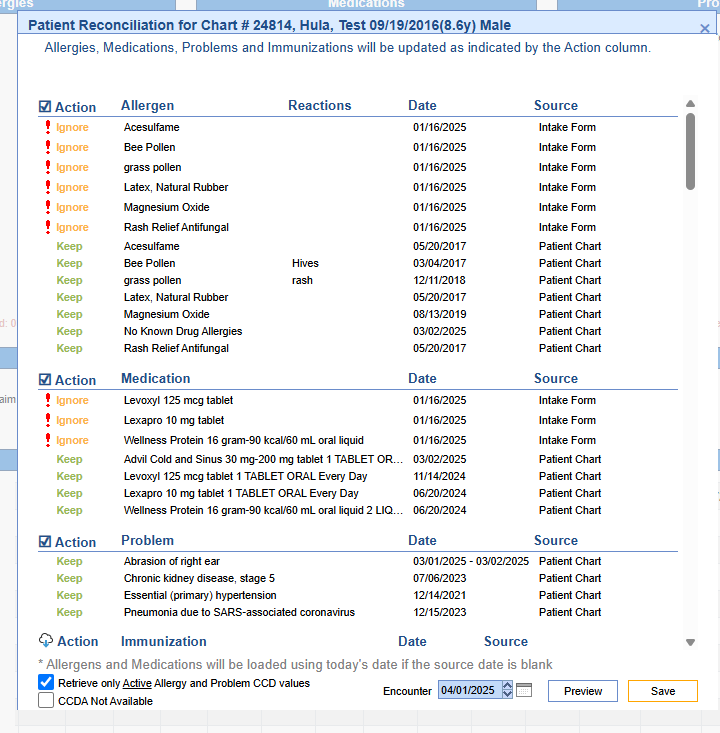Click alert icon beside Intake Form Rash Relief Antifungal
Image resolution: width=720 pixels, height=733 pixels.
[48, 227]
